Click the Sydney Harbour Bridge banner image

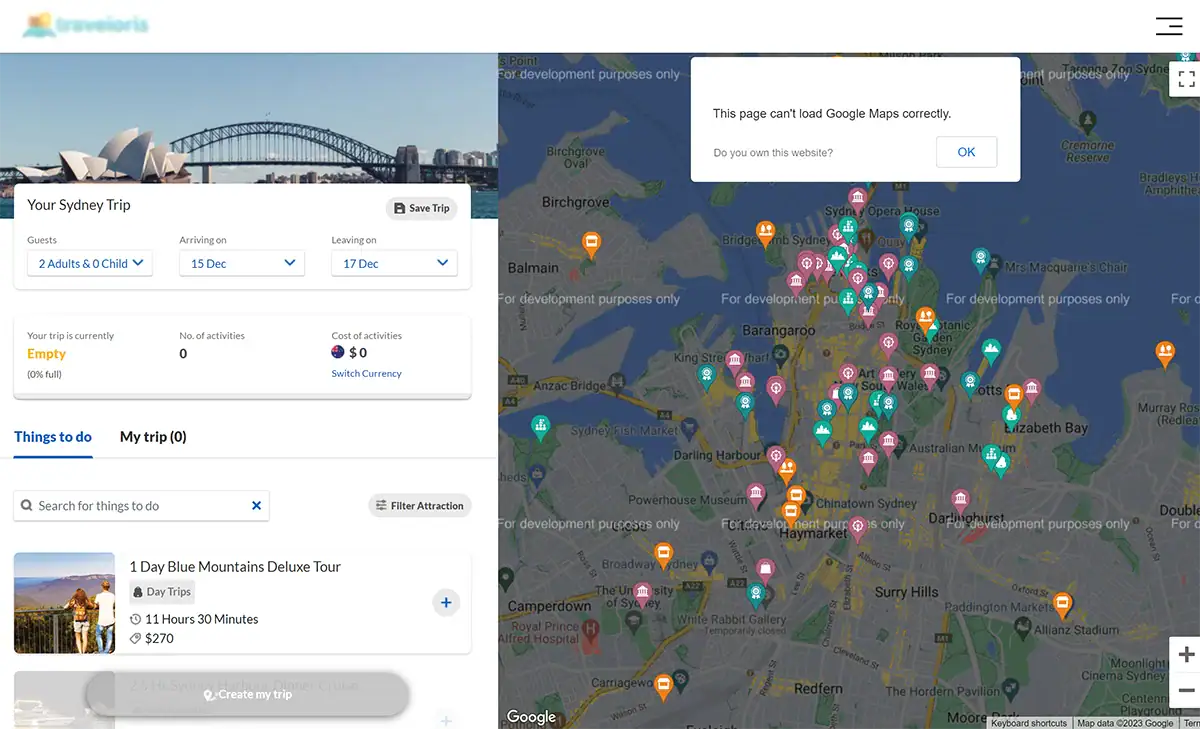point(248,118)
